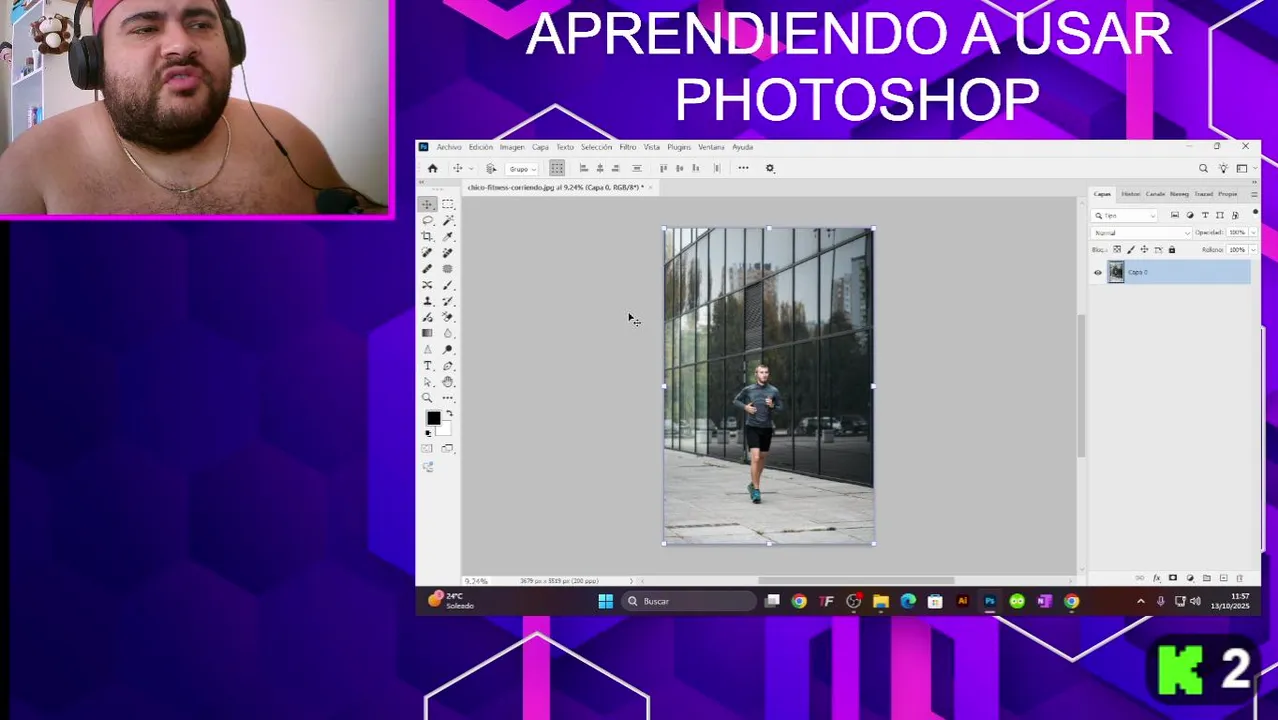Open the Discover lightbulb icon
This screenshot has height=720, width=1278.
pos(1222,168)
